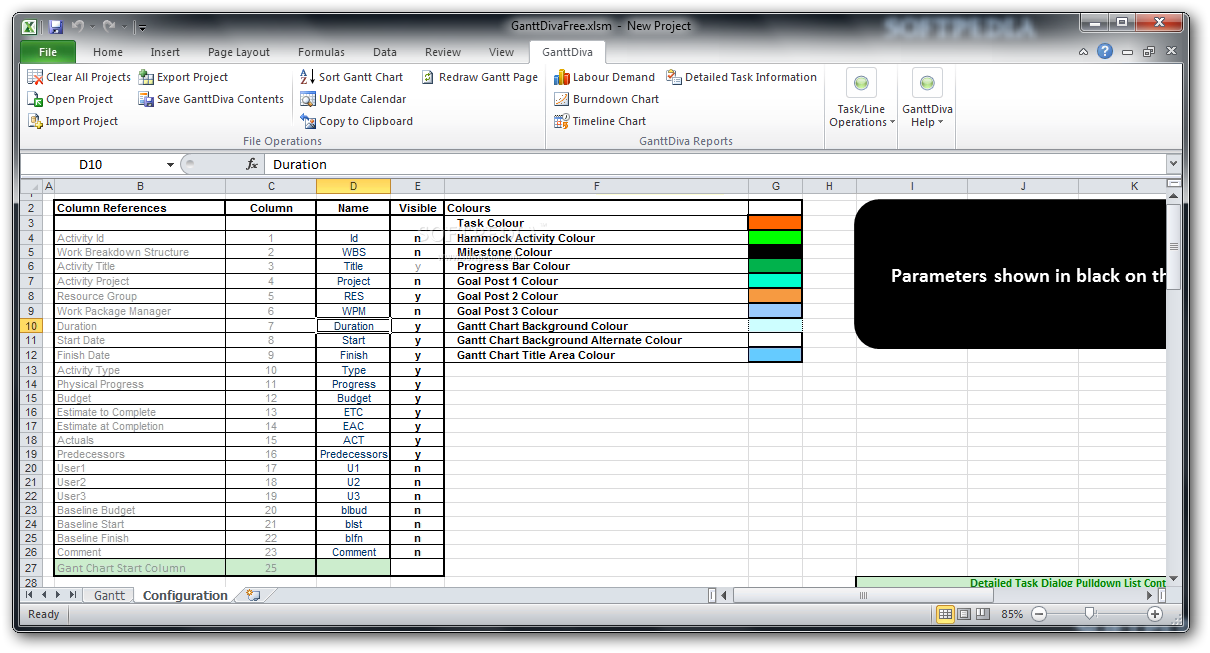Select the 'Comment' name cell
The height and width of the screenshot is (653, 1210).
(x=353, y=552)
